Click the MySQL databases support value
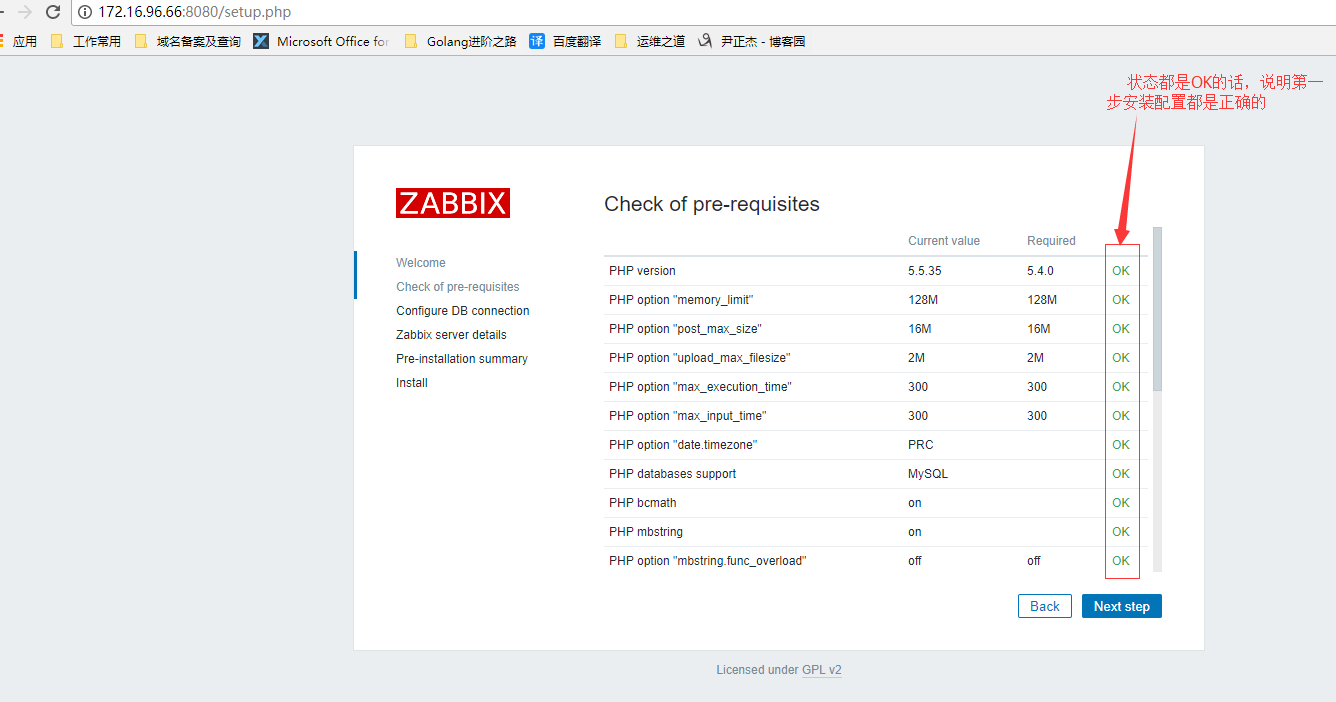Screen dimensions: 1336x702 [x=928, y=474]
